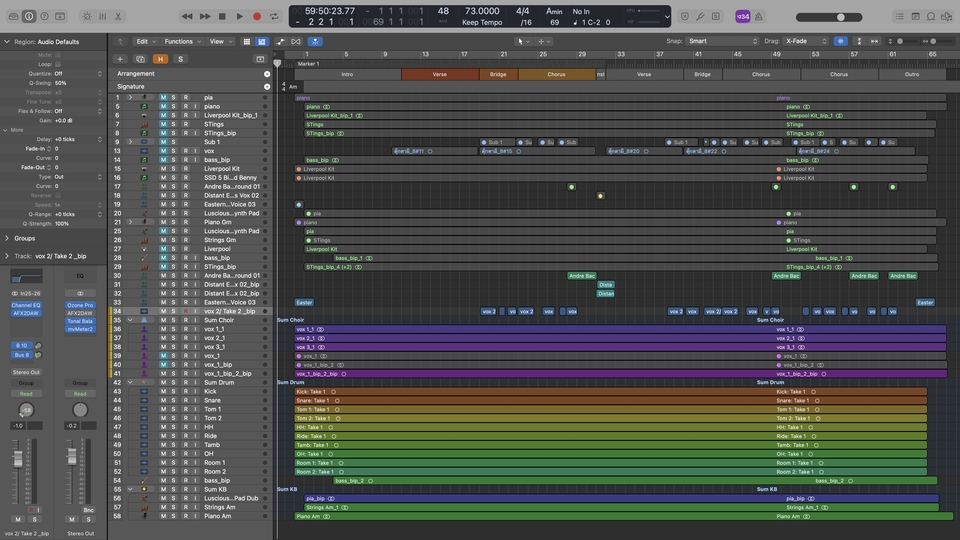This screenshot has width=960, height=540.
Task: Open the Loop Browser icon at top right
Action: [x=931, y=16]
